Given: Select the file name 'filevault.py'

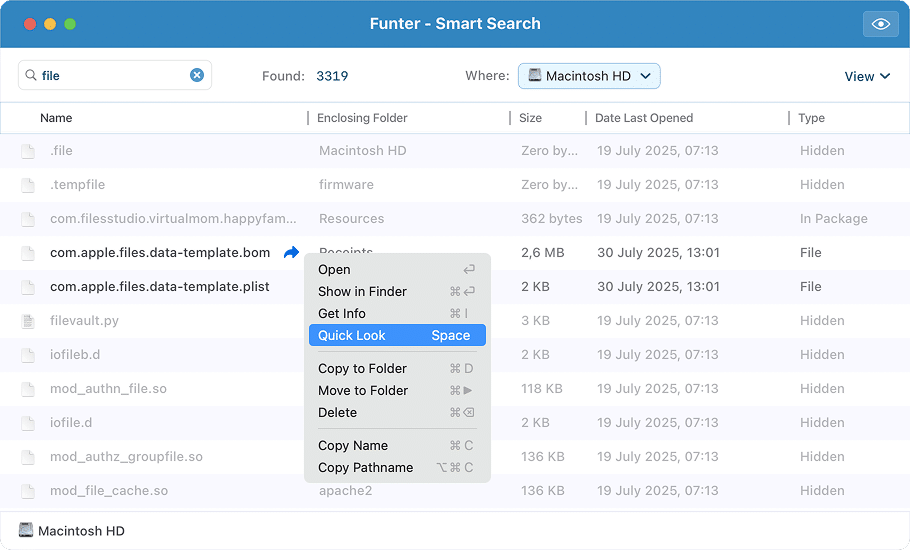Looking at the screenshot, I should coord(84,320).
